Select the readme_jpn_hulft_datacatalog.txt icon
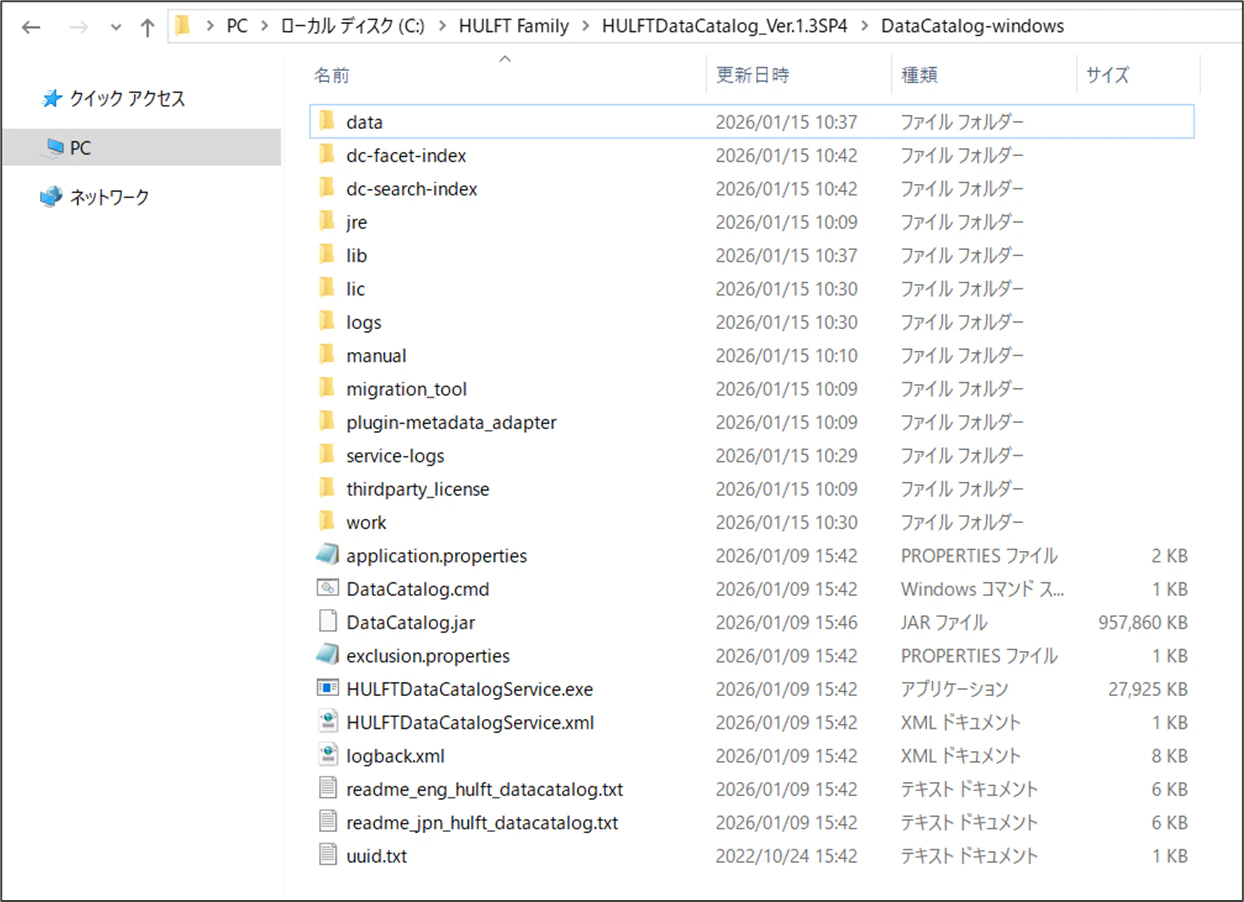 (327, 822)
